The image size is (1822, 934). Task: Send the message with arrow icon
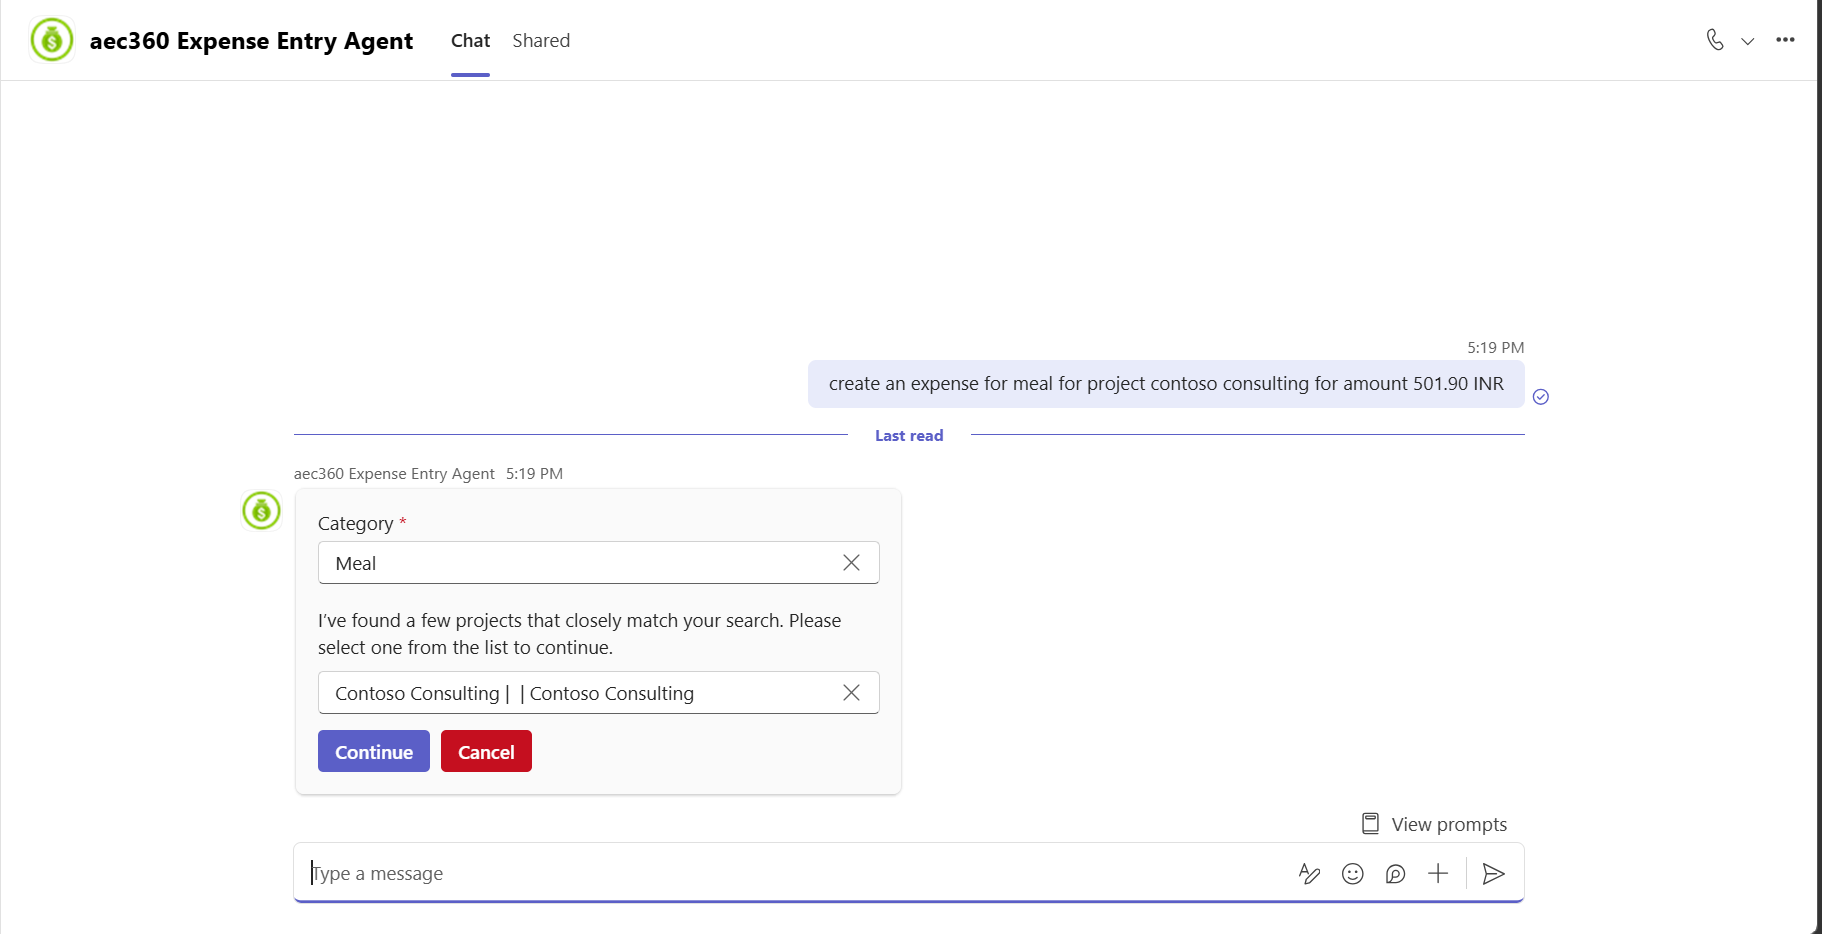pos(1494,874)
